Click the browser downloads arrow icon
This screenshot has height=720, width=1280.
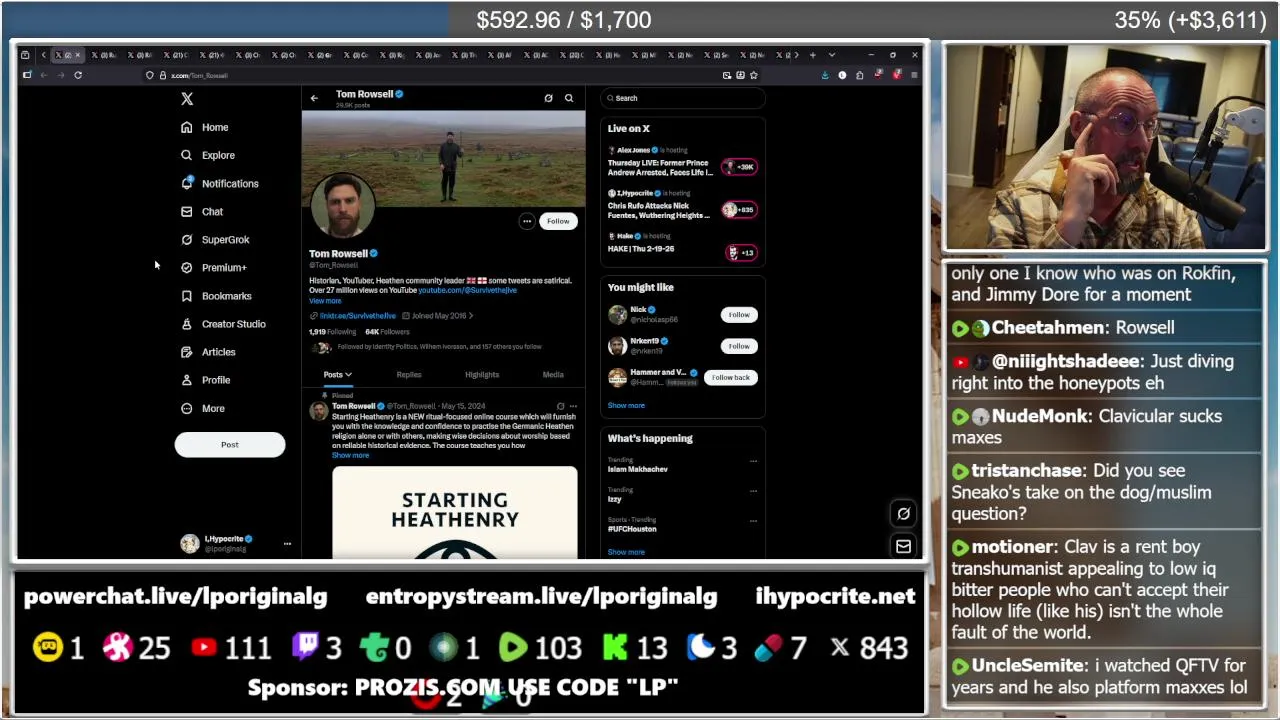pos(825,75)
